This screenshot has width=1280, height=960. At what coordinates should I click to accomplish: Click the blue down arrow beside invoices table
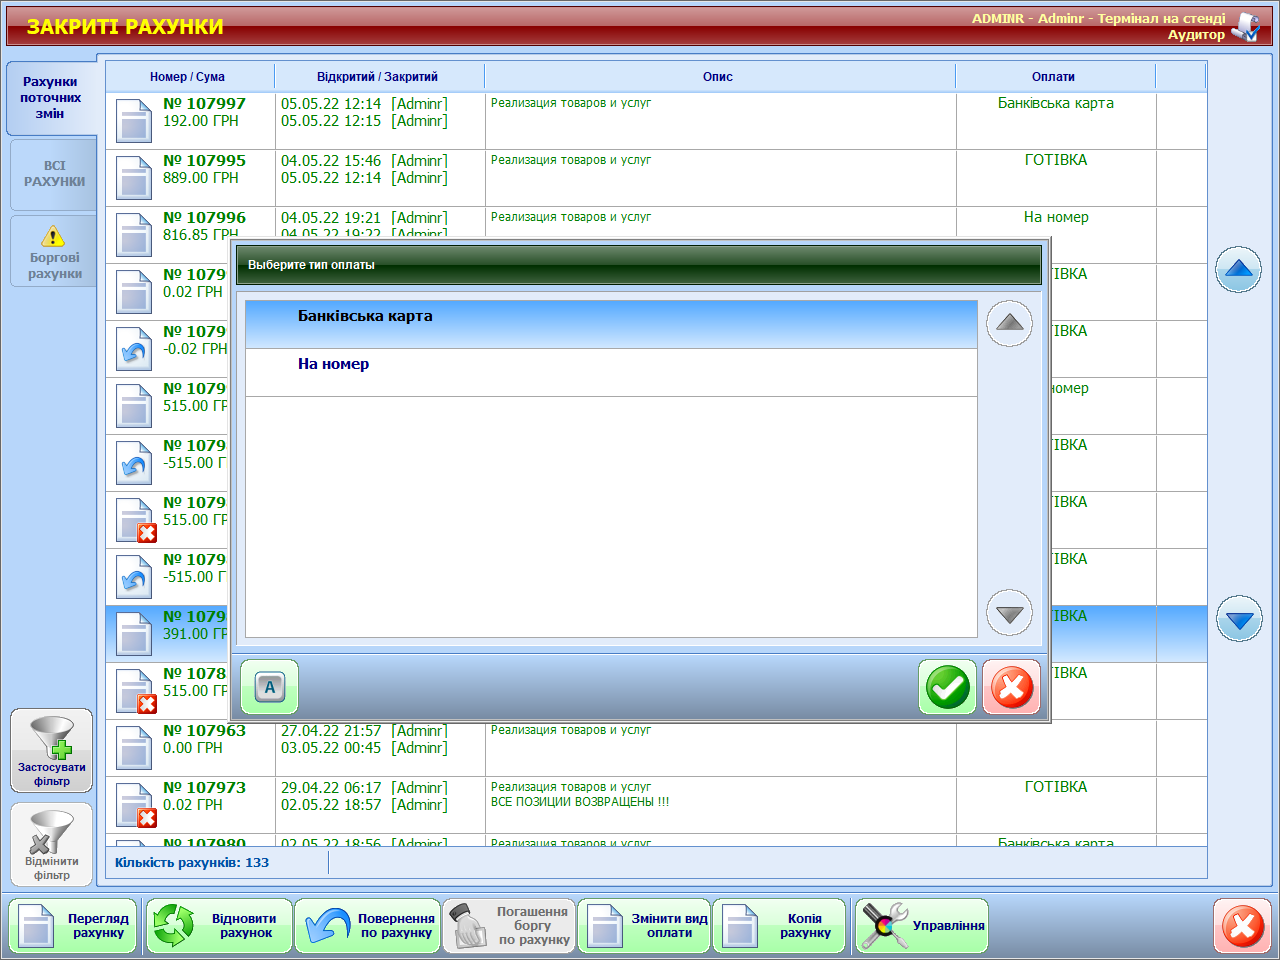point(1239,620)
